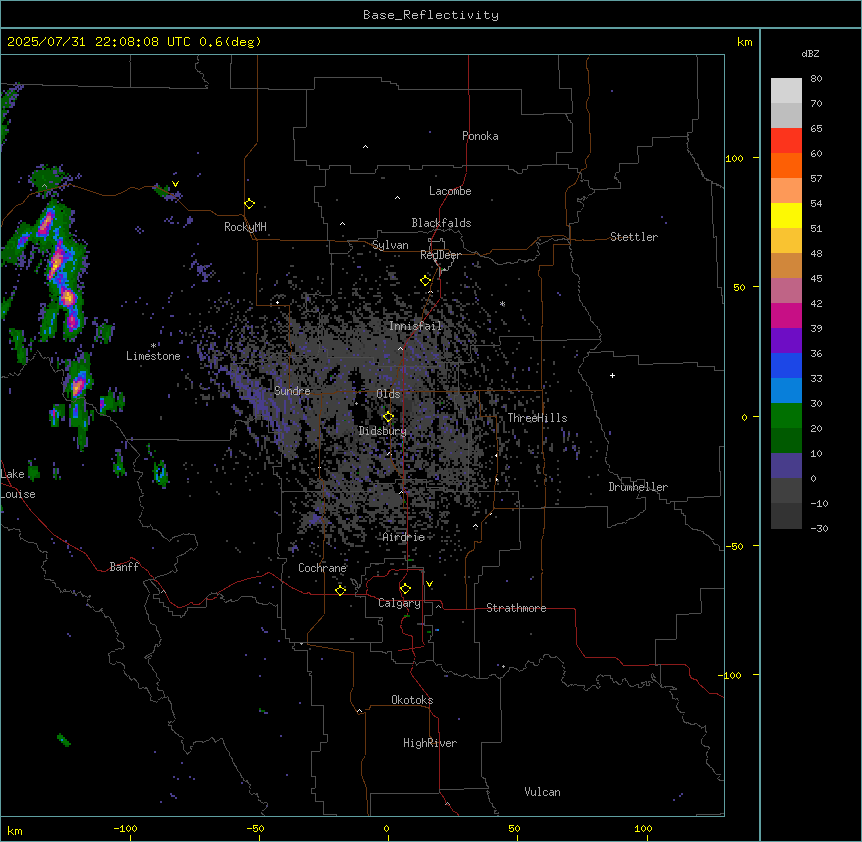Click the Drumheller town label
This screenshot has width=862, height=842.
pos(638,487)
